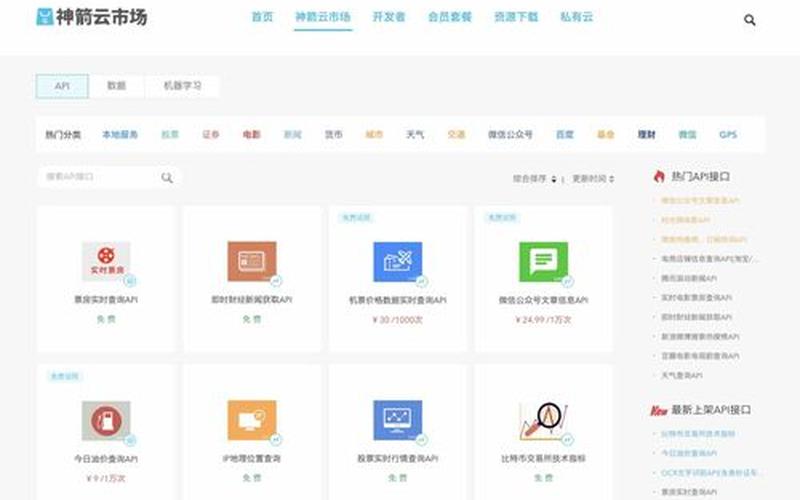
Task: Open 微信公众号文章信息API card title
Action: 543,300
